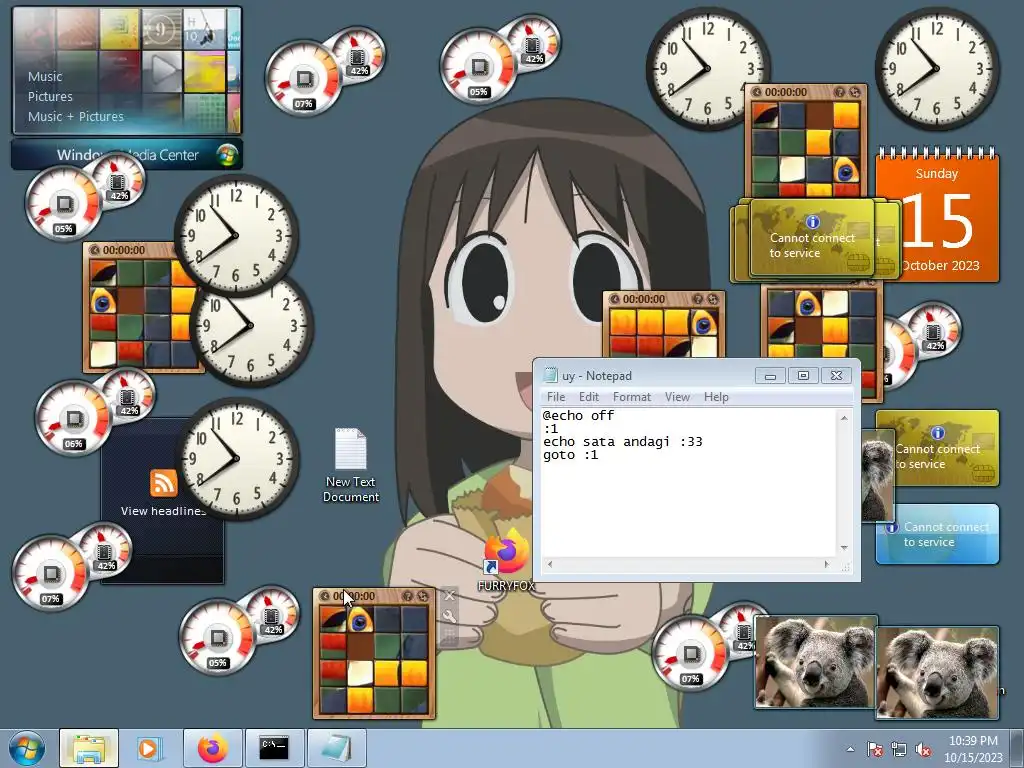
Task: Click koala picture partly behind Notepad window
Action: point(878,475)
